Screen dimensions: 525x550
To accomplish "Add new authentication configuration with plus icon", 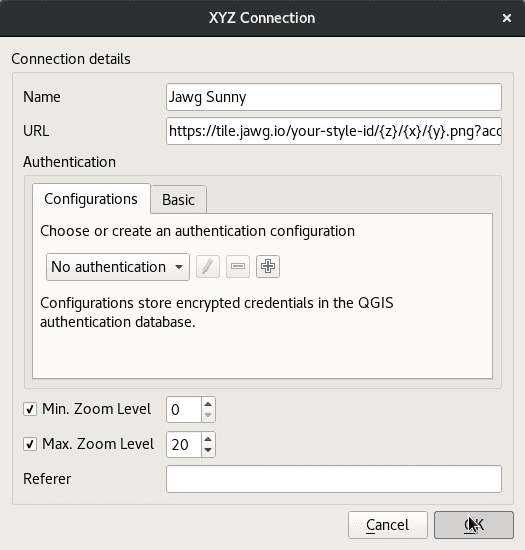I will 268,267.
